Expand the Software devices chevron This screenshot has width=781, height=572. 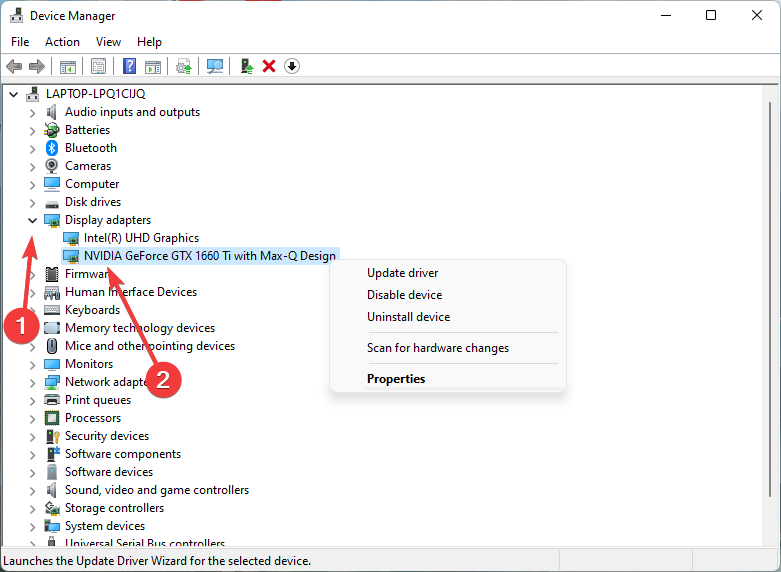point(32,473)
